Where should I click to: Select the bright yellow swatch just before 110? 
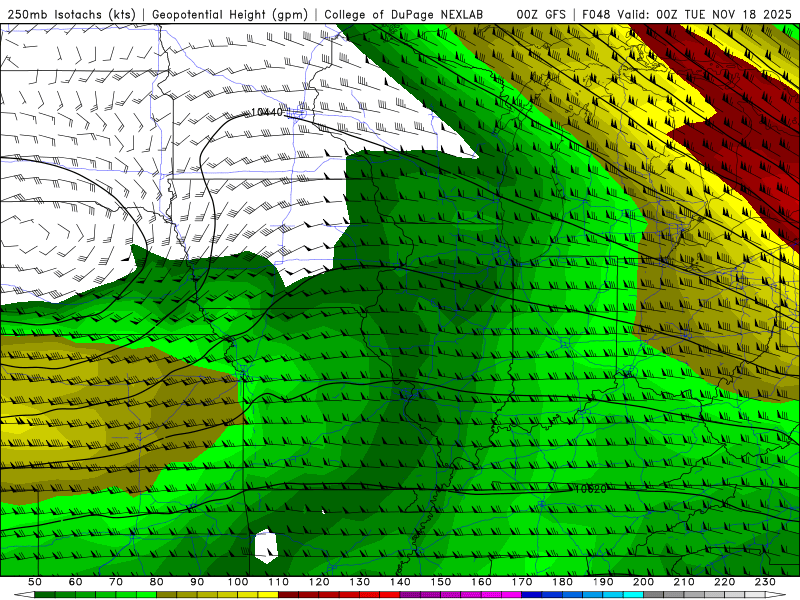268,594
